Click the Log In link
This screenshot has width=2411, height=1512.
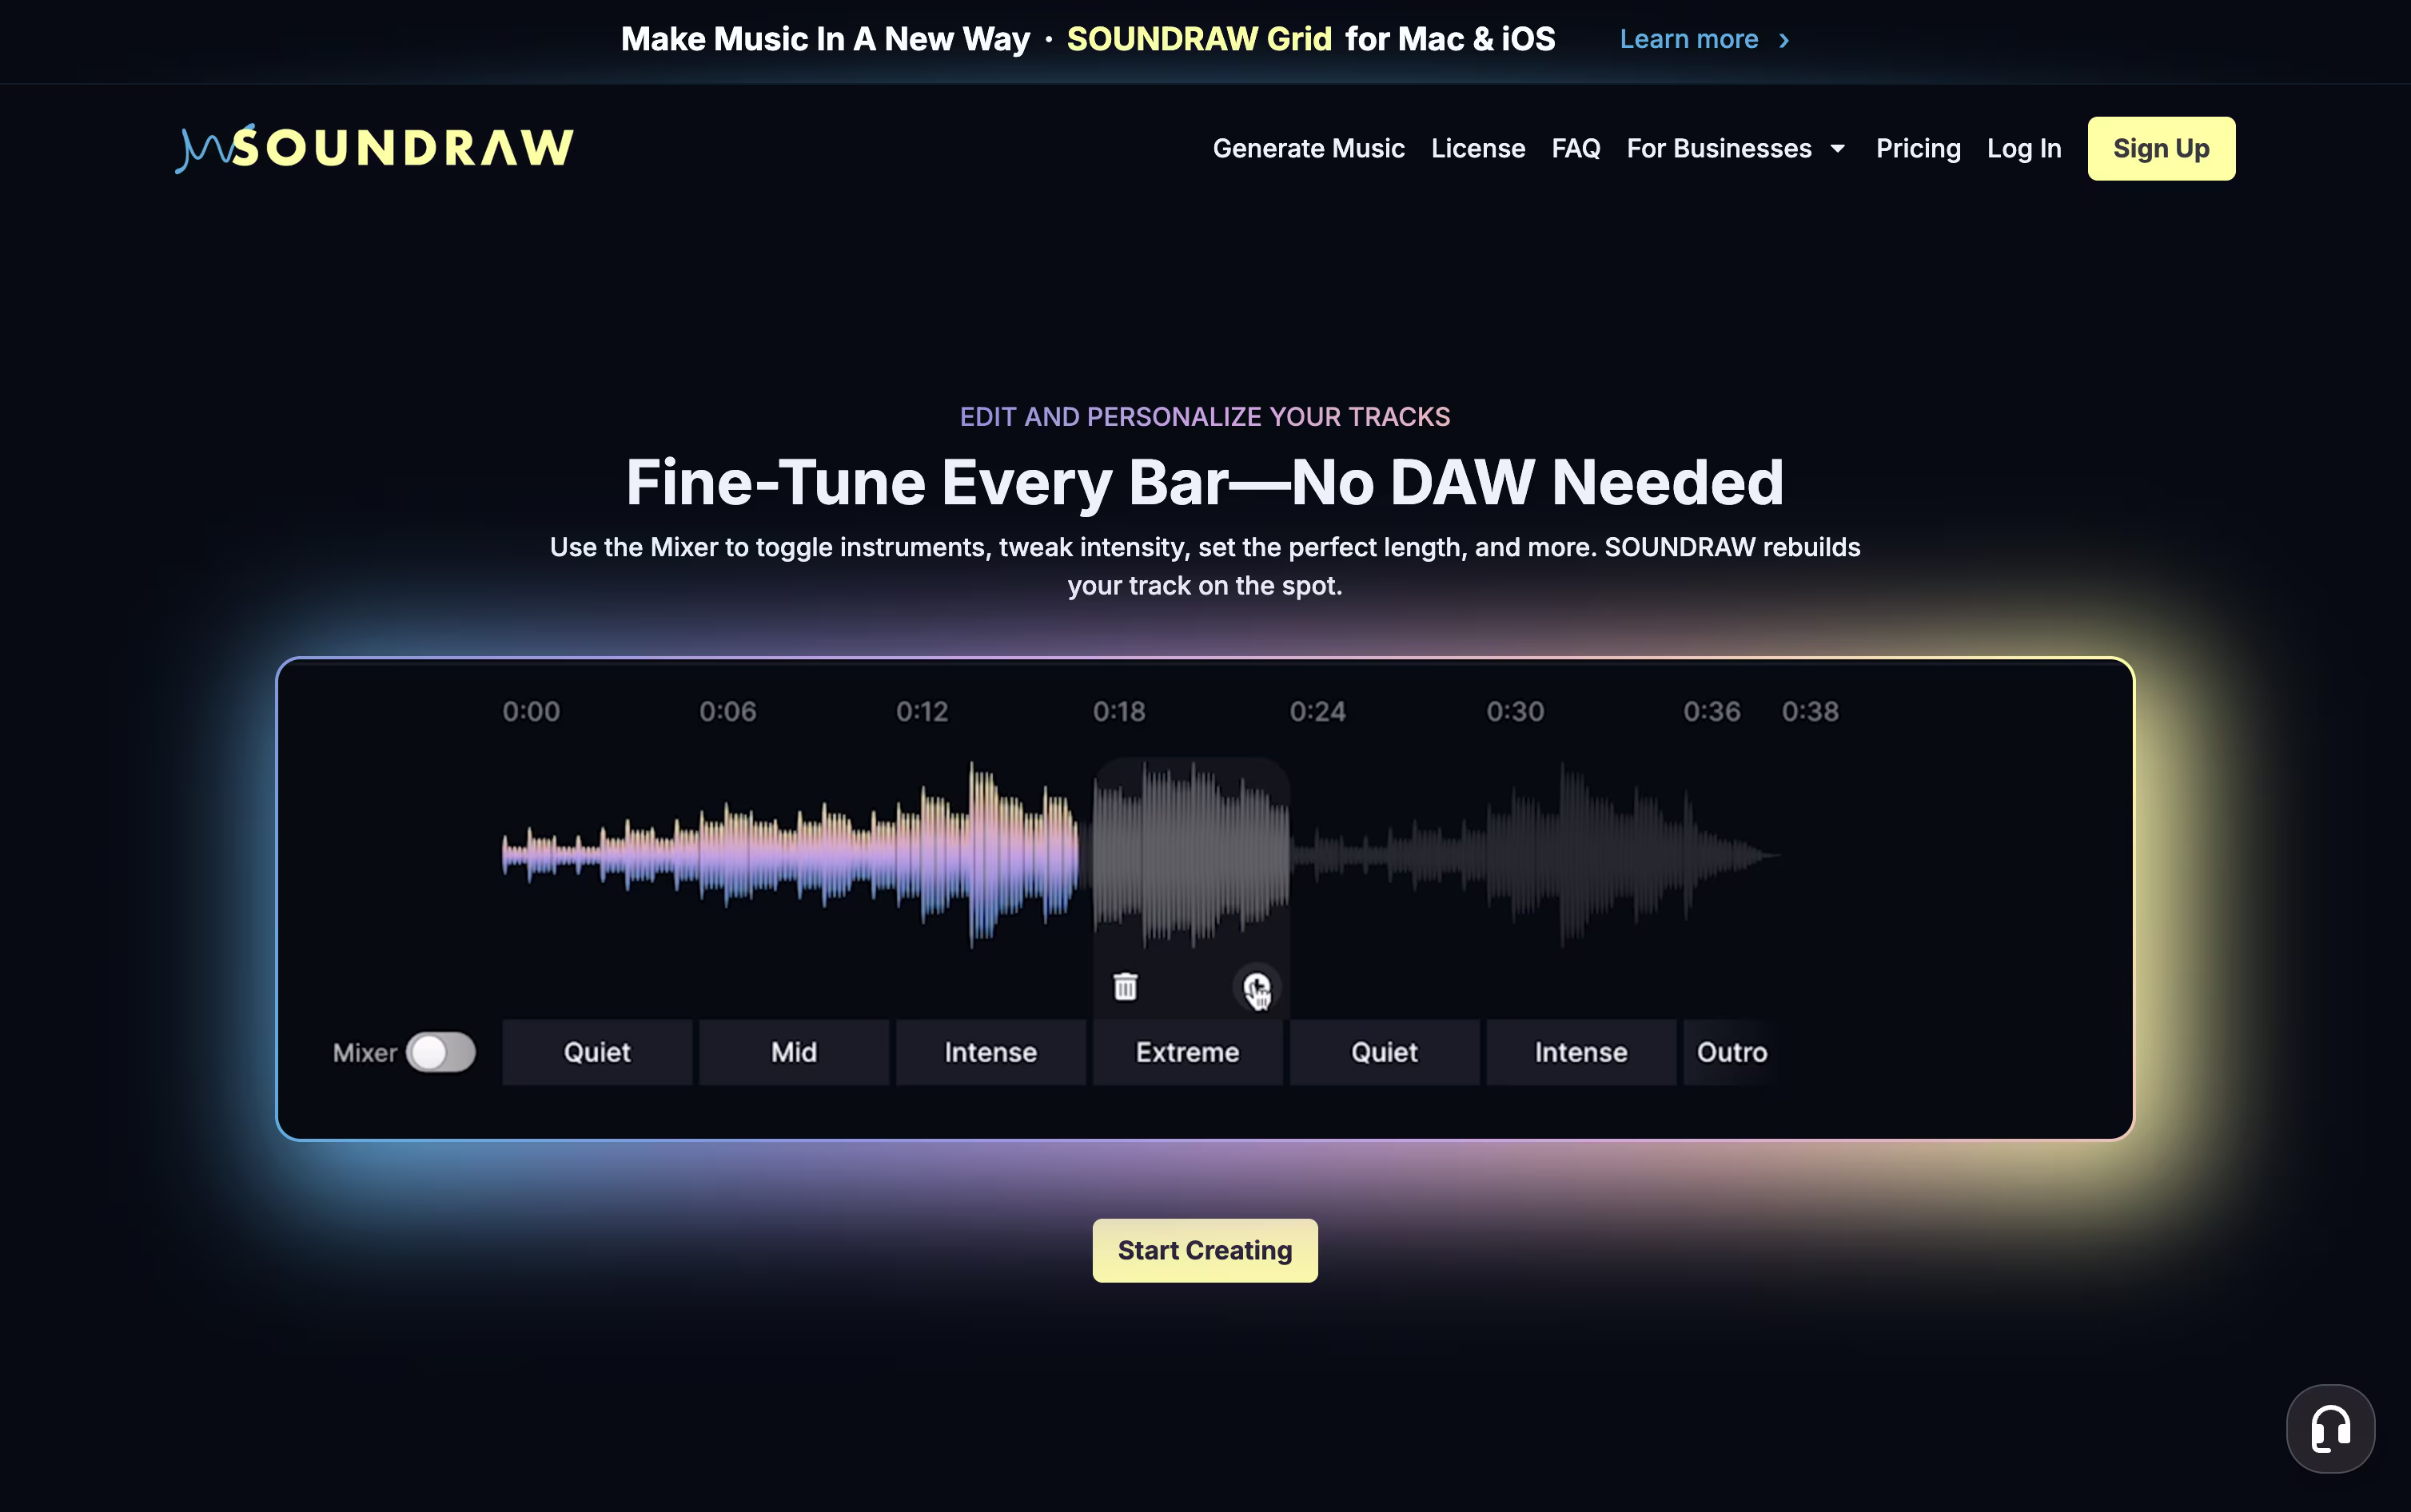(2023, 148)
